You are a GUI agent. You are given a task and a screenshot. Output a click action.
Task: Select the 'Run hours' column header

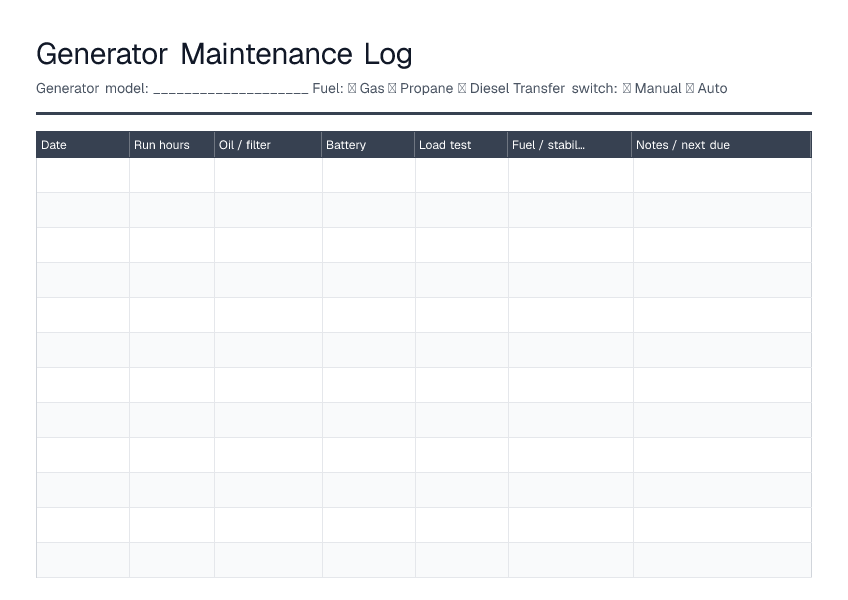click(172, 144)
